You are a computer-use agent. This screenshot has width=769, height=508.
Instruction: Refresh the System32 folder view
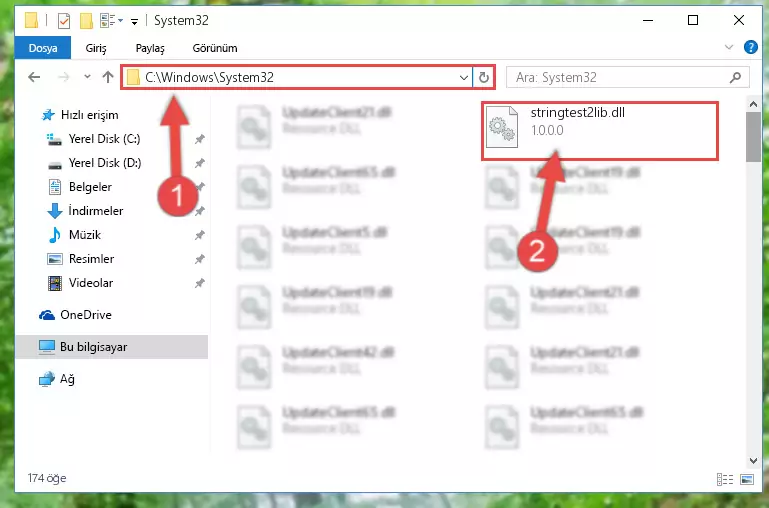[484, 77]
